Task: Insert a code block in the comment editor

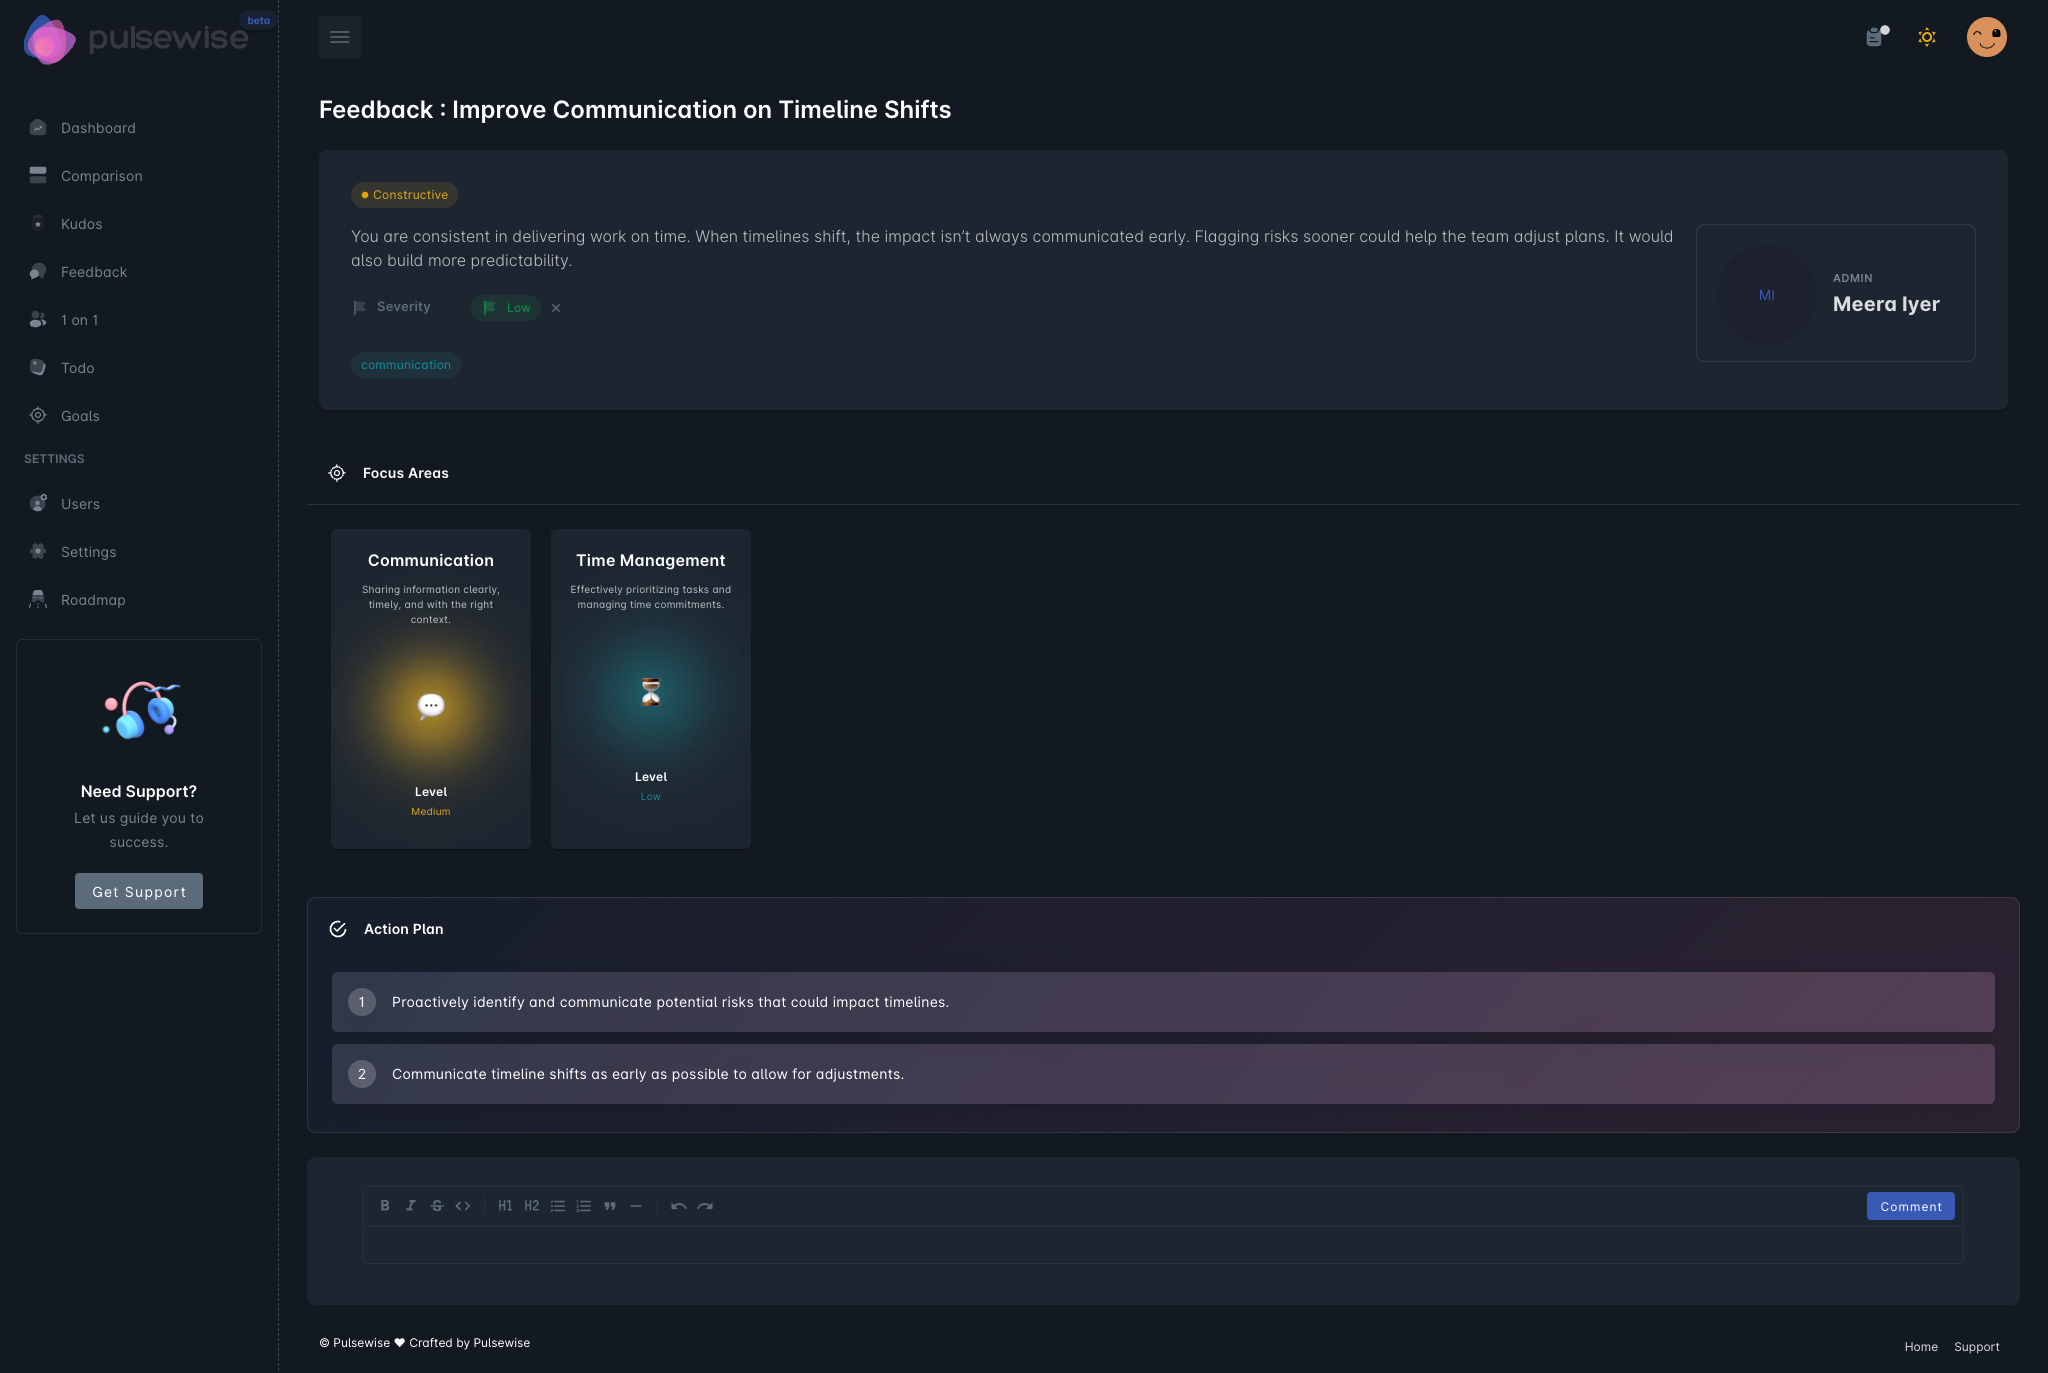Action: pyautogui.click(x=463, y=1206)
